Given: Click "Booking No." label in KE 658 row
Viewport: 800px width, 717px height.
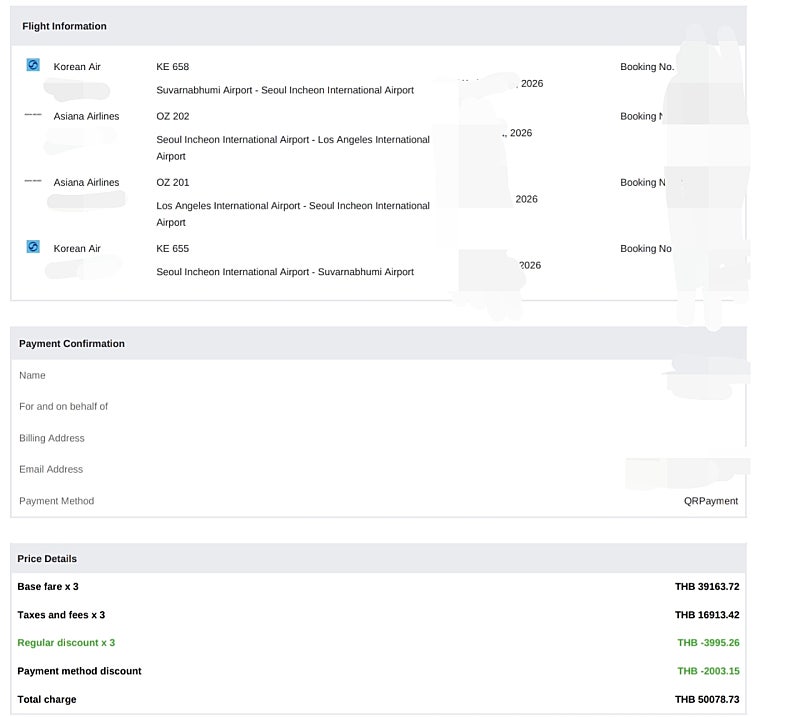Looking at the screenshot, I should [647, 67].
